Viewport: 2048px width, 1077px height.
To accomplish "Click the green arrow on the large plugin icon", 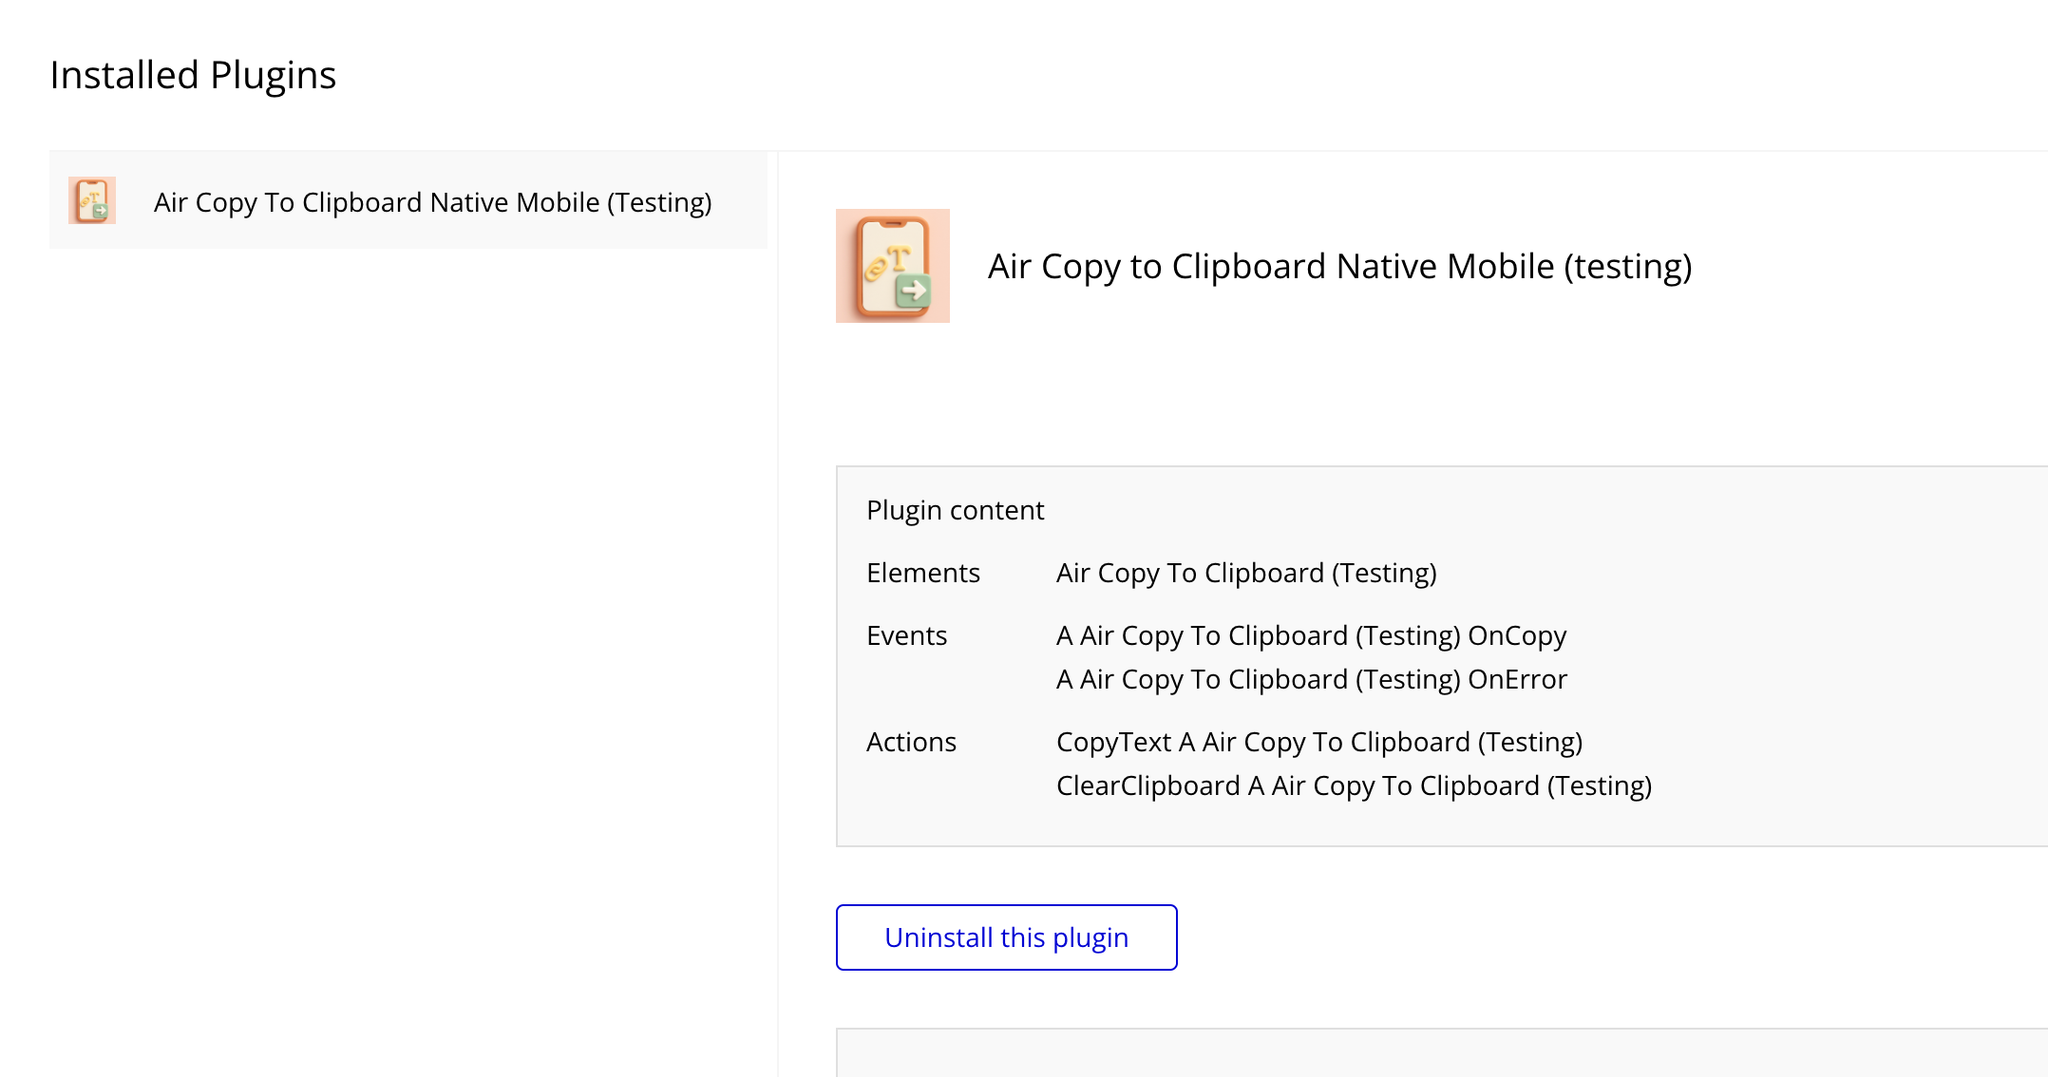I will coord(913,292).
